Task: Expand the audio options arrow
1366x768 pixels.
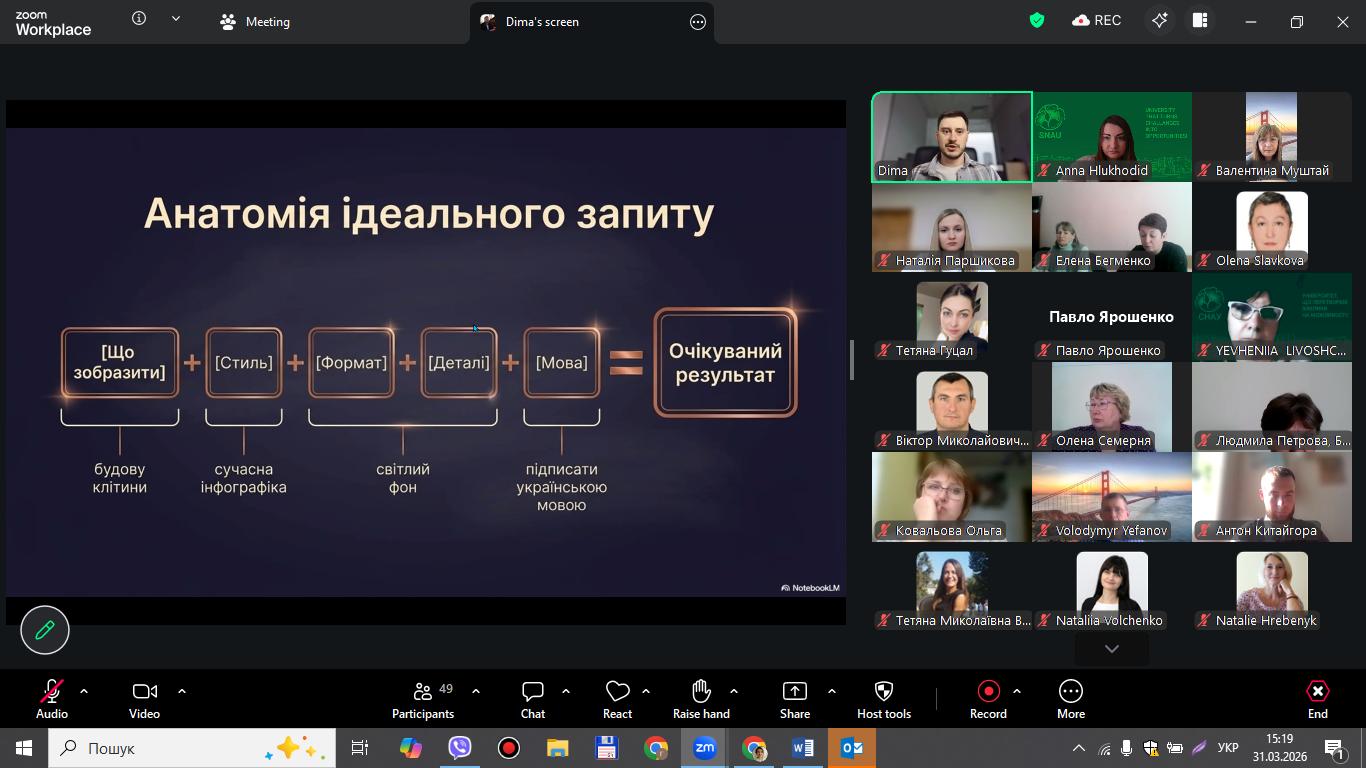Action: (84, 691)
